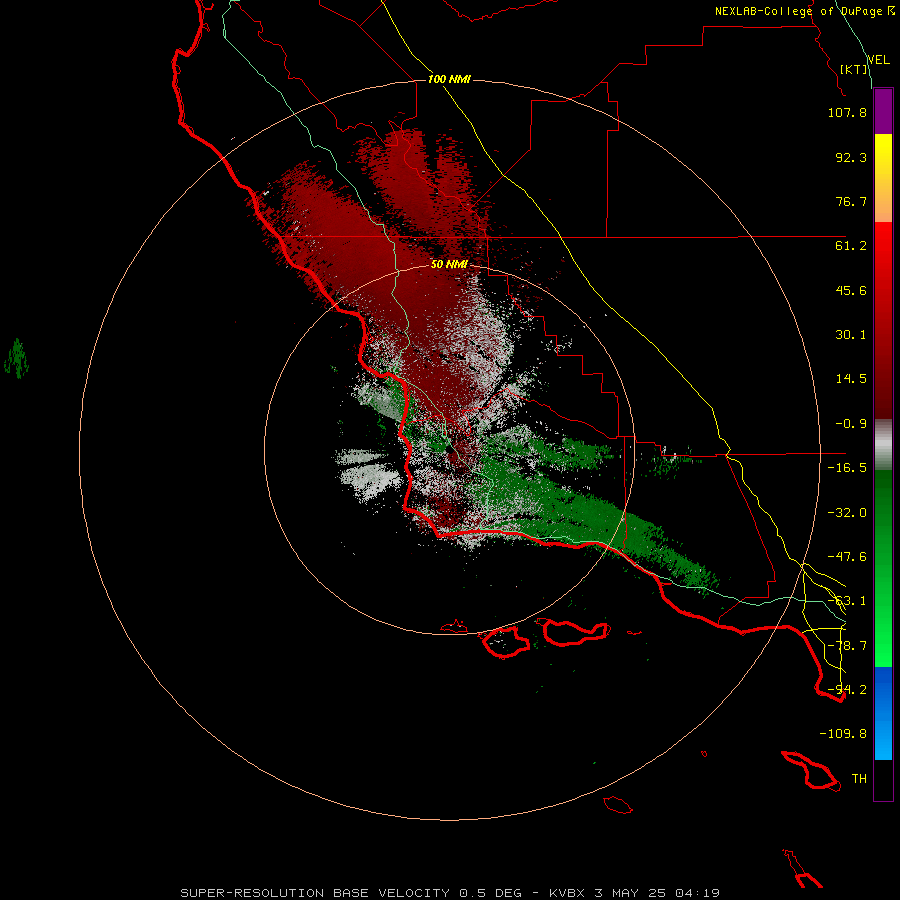The height and width of the screenshot is (900, 900).
Task: Pick the black TH segment of the scale
Action: coord(883,780)
